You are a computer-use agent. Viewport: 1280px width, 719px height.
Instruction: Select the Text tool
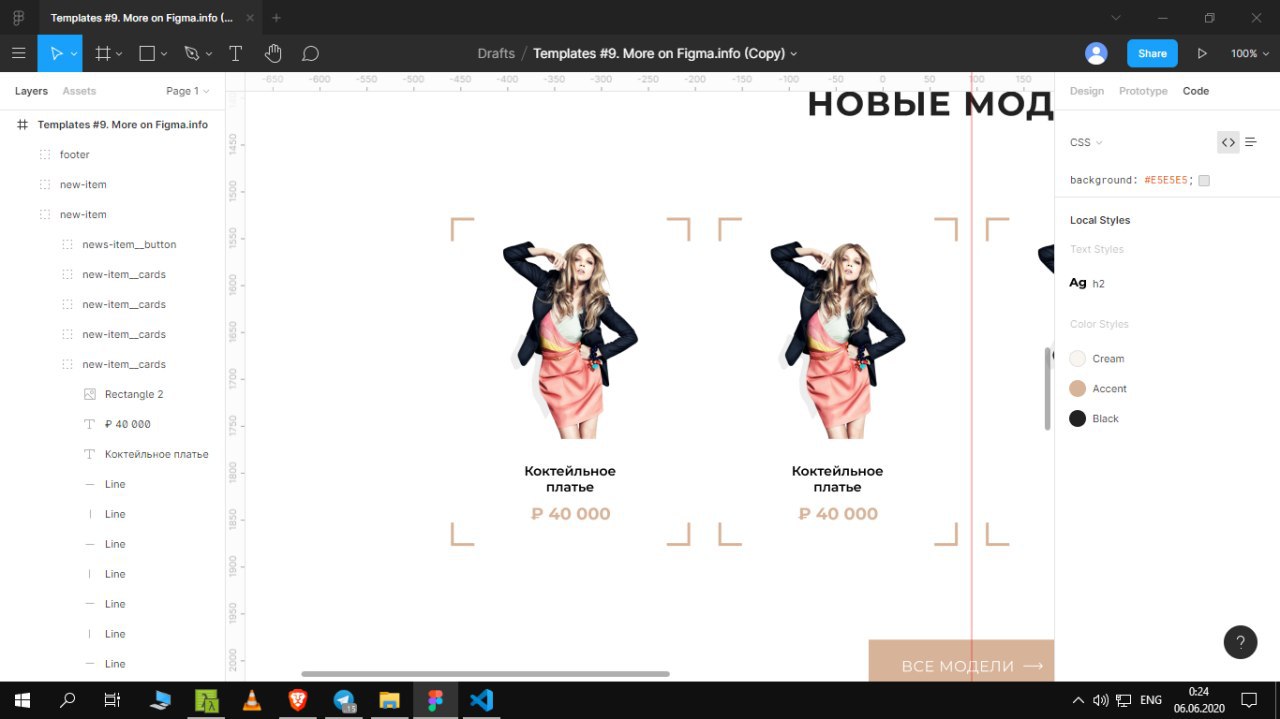tap(236, 53)
